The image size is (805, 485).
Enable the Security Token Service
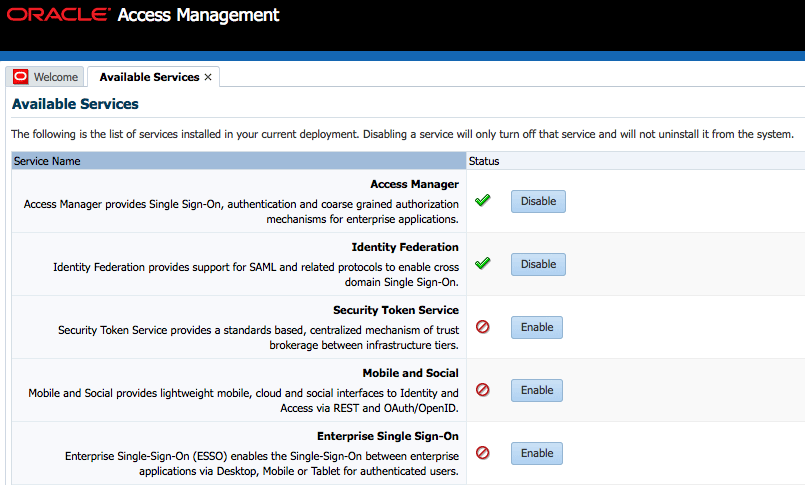click(536, 327)
